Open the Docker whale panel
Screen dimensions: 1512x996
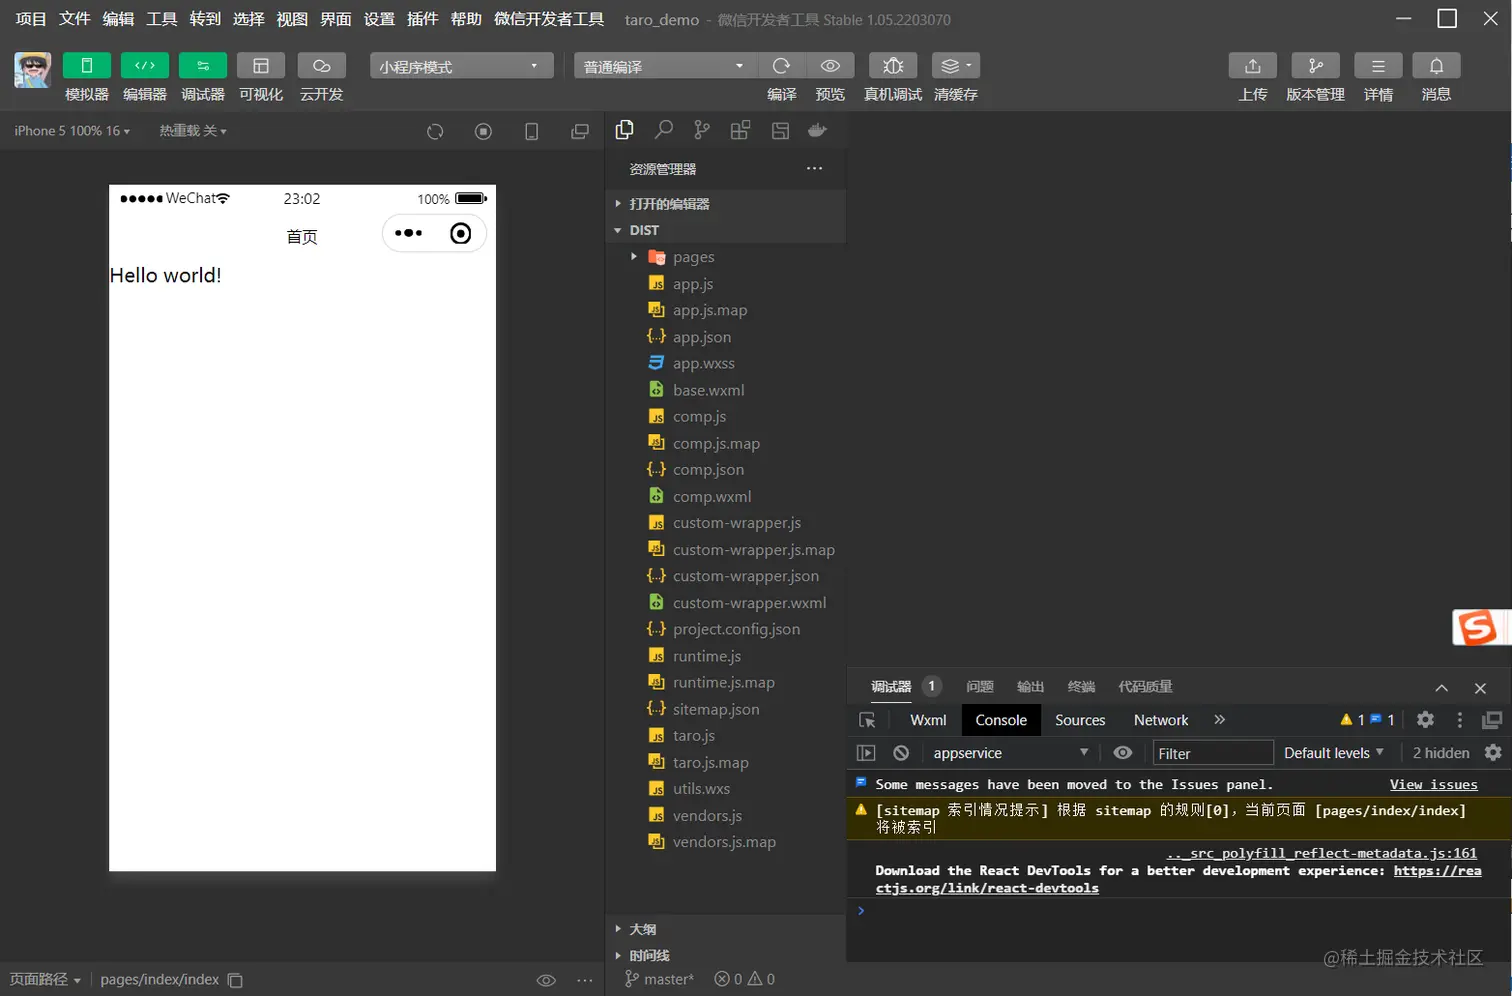pos(818,130)
